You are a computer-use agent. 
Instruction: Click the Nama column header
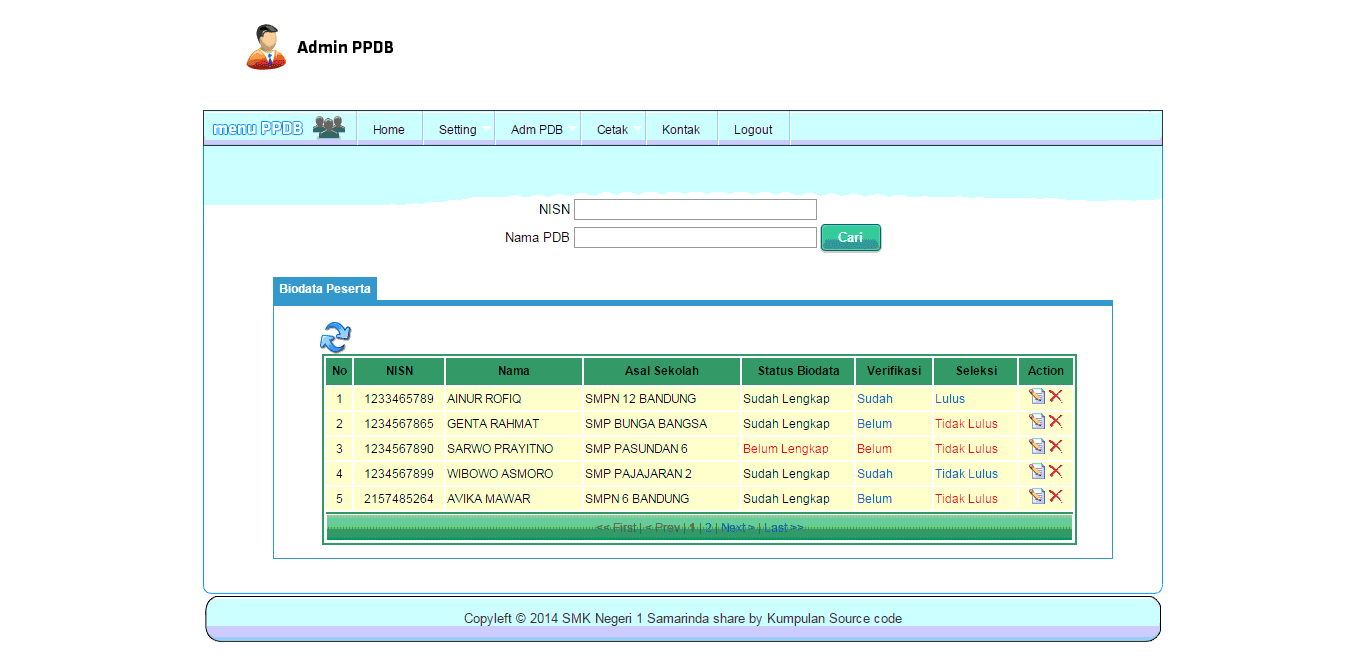pos(514,371)
